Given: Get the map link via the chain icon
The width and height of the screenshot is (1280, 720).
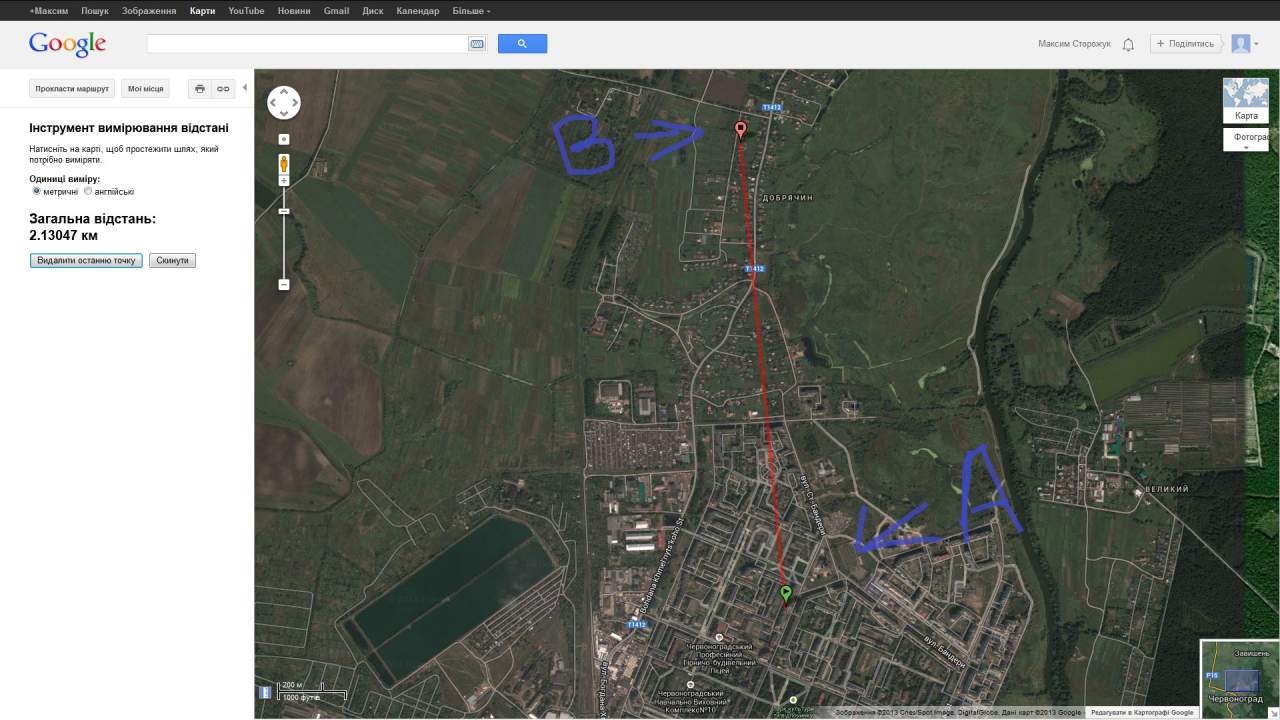Looking at the screenshot, I should pos(223,89).
